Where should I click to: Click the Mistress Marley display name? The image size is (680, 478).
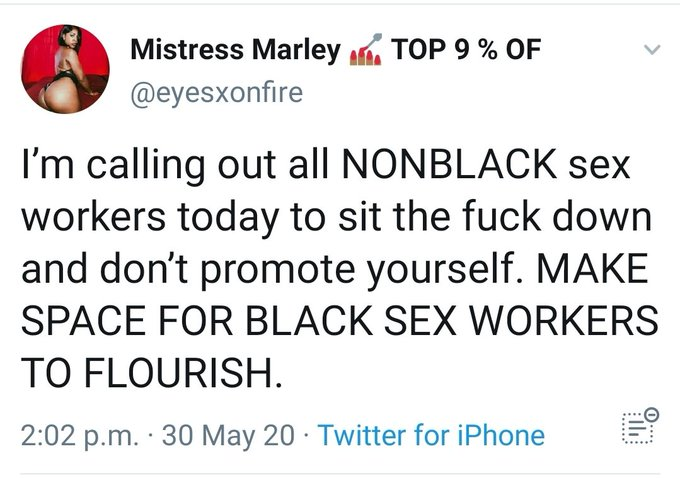[x=235, y=49]
